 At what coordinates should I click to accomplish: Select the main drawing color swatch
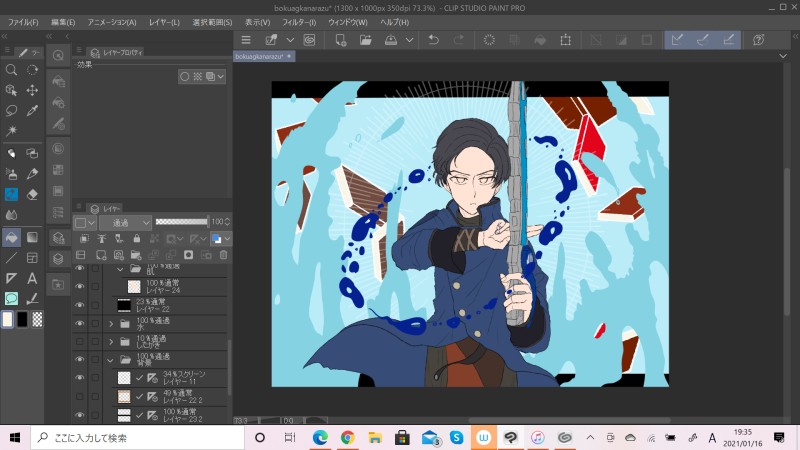click(x=8, y=319)
